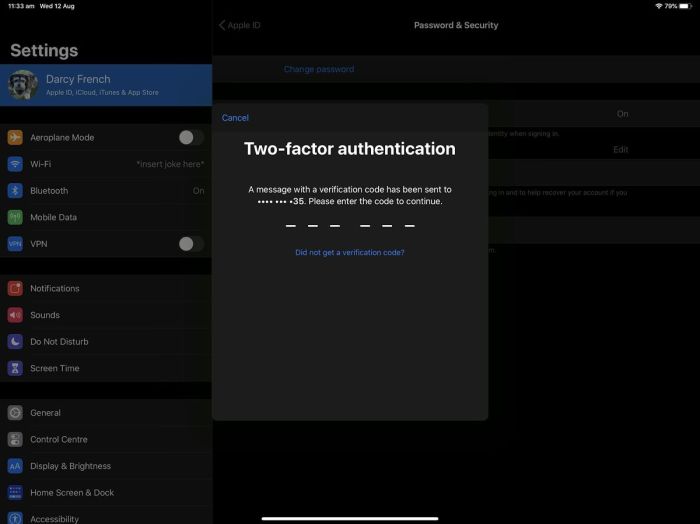This screenshot has height=524, width=700.
Task: Cancel the two-factor authentication dialog
Action: click(x=235, y=118)
